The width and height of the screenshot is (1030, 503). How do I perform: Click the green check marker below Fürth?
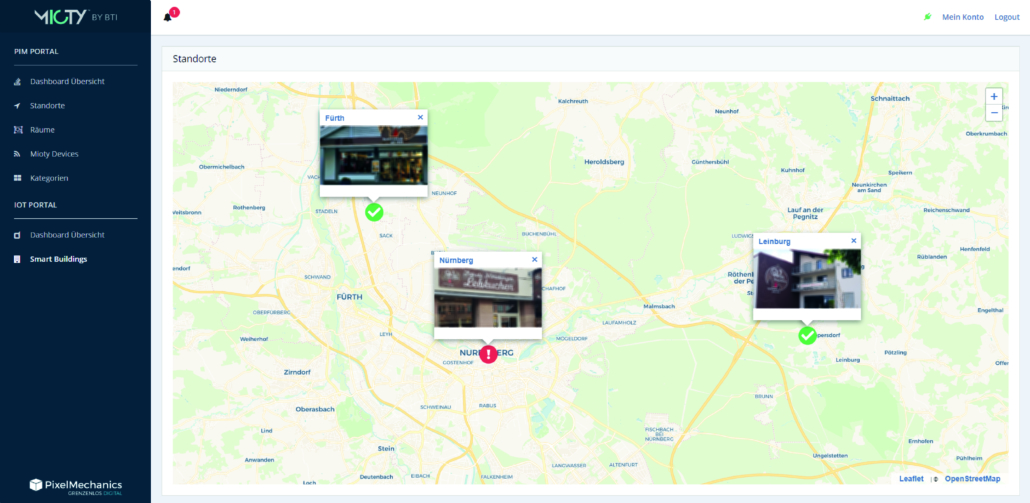click(x=374, y=212)
